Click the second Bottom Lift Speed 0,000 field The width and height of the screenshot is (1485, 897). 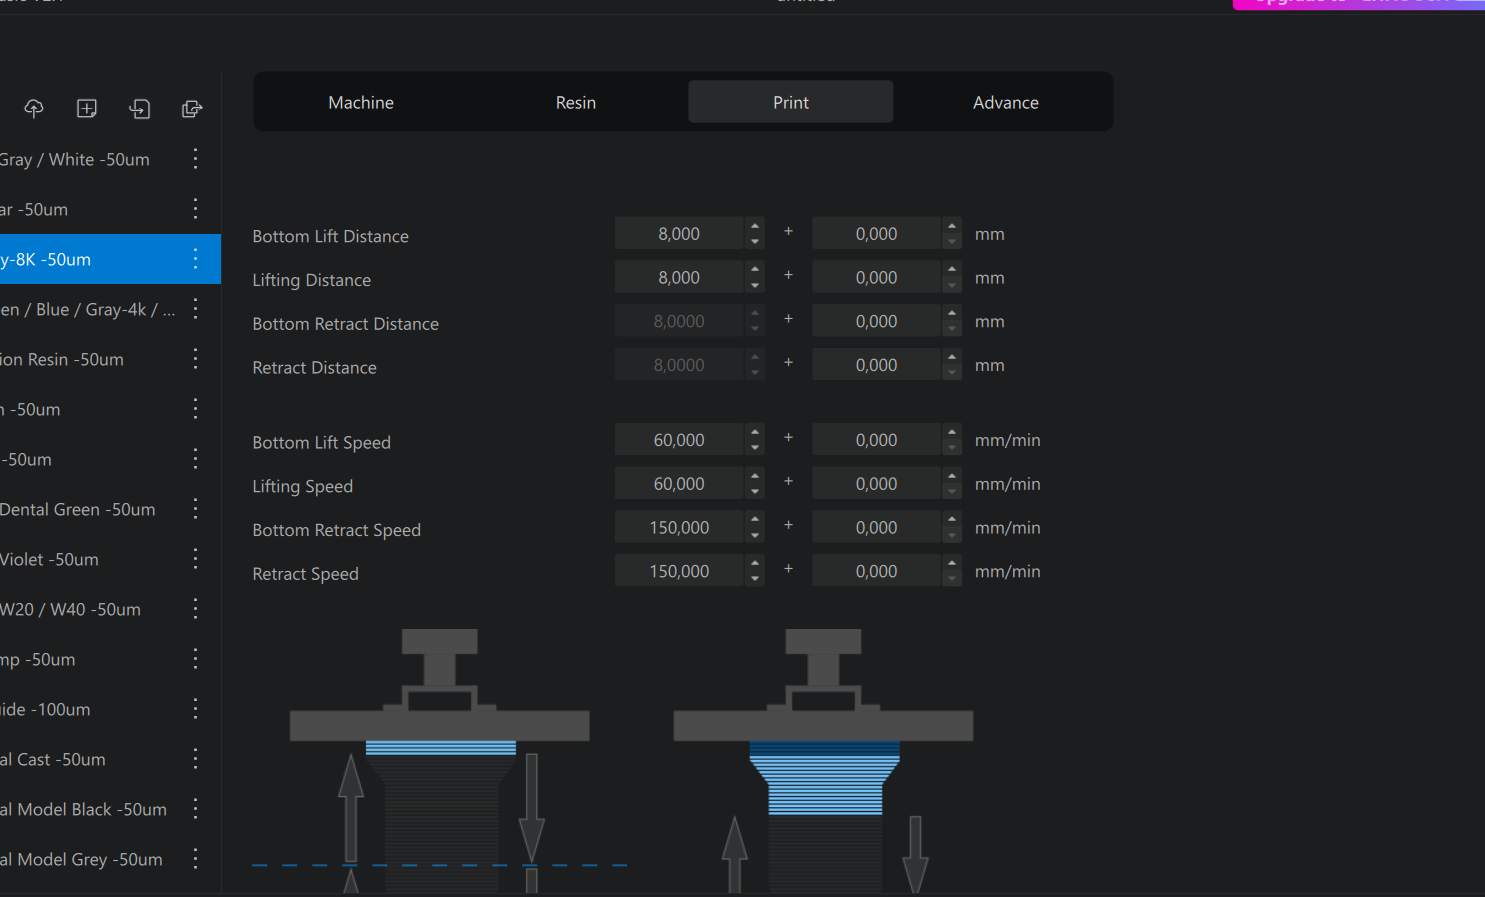coord(877,440)
